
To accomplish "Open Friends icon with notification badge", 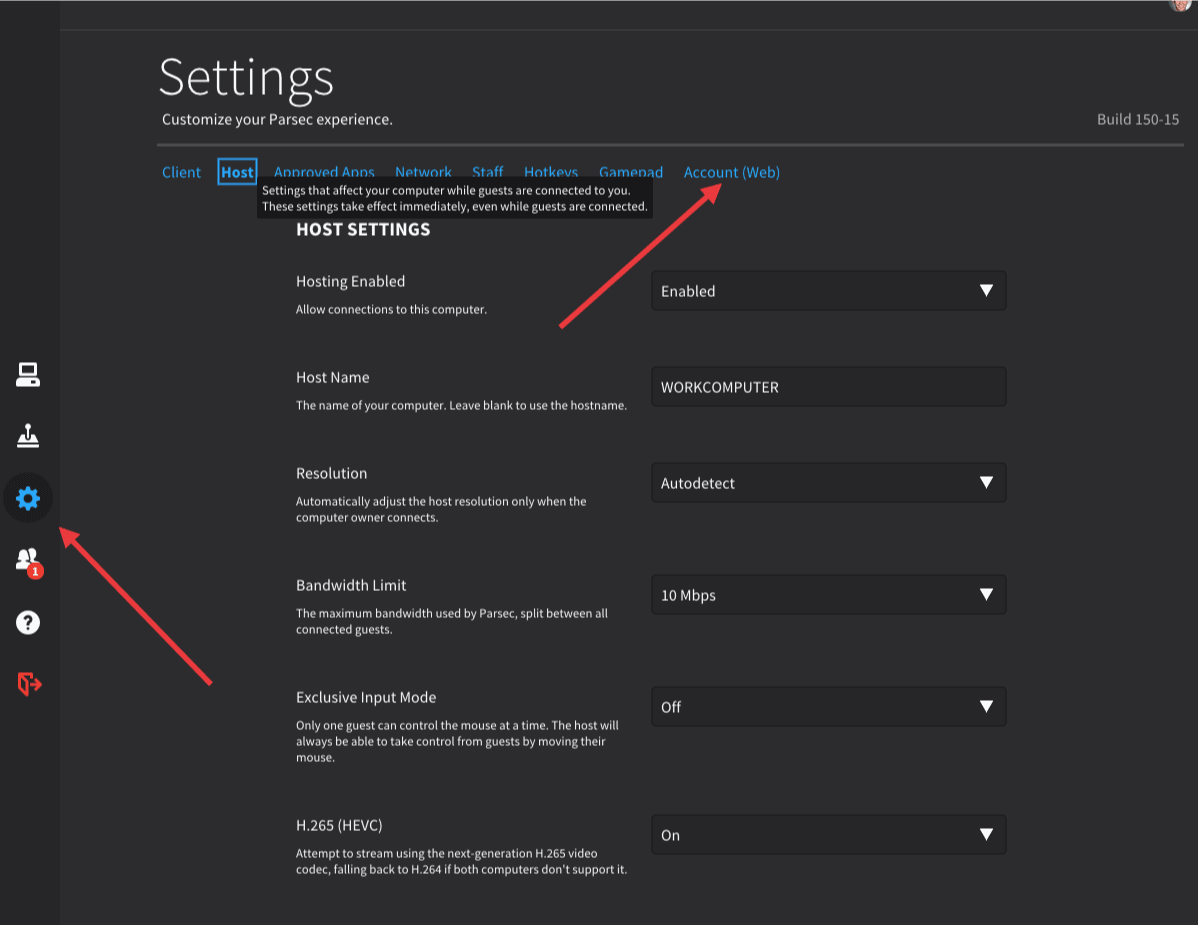I will (x=28, y=560).
